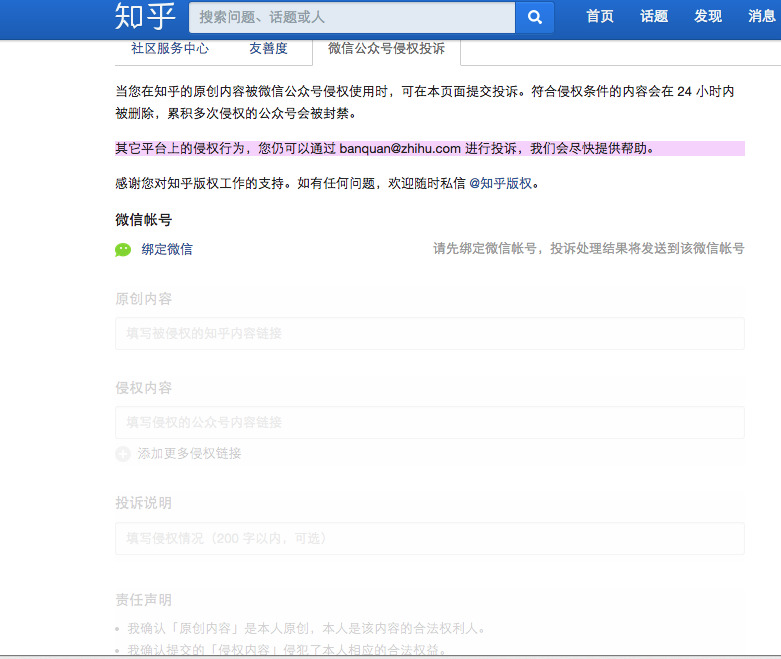The image size is (781, 659).
Task: Click the 原创内容 link input field
Action: (430, 334)
